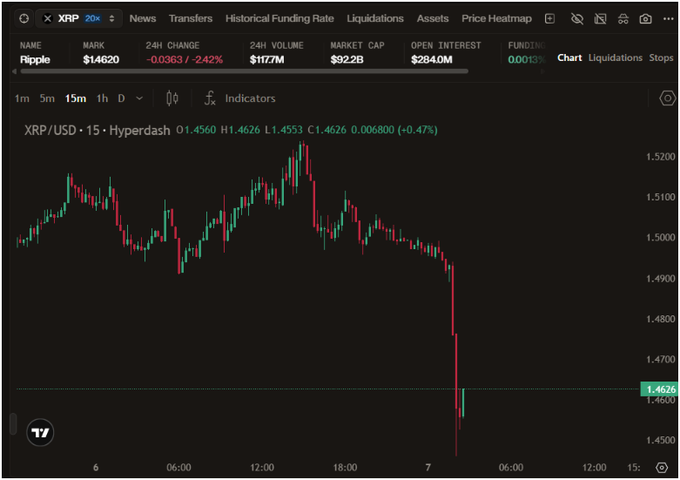Click the $92.2B market cap value

point(347,59)
